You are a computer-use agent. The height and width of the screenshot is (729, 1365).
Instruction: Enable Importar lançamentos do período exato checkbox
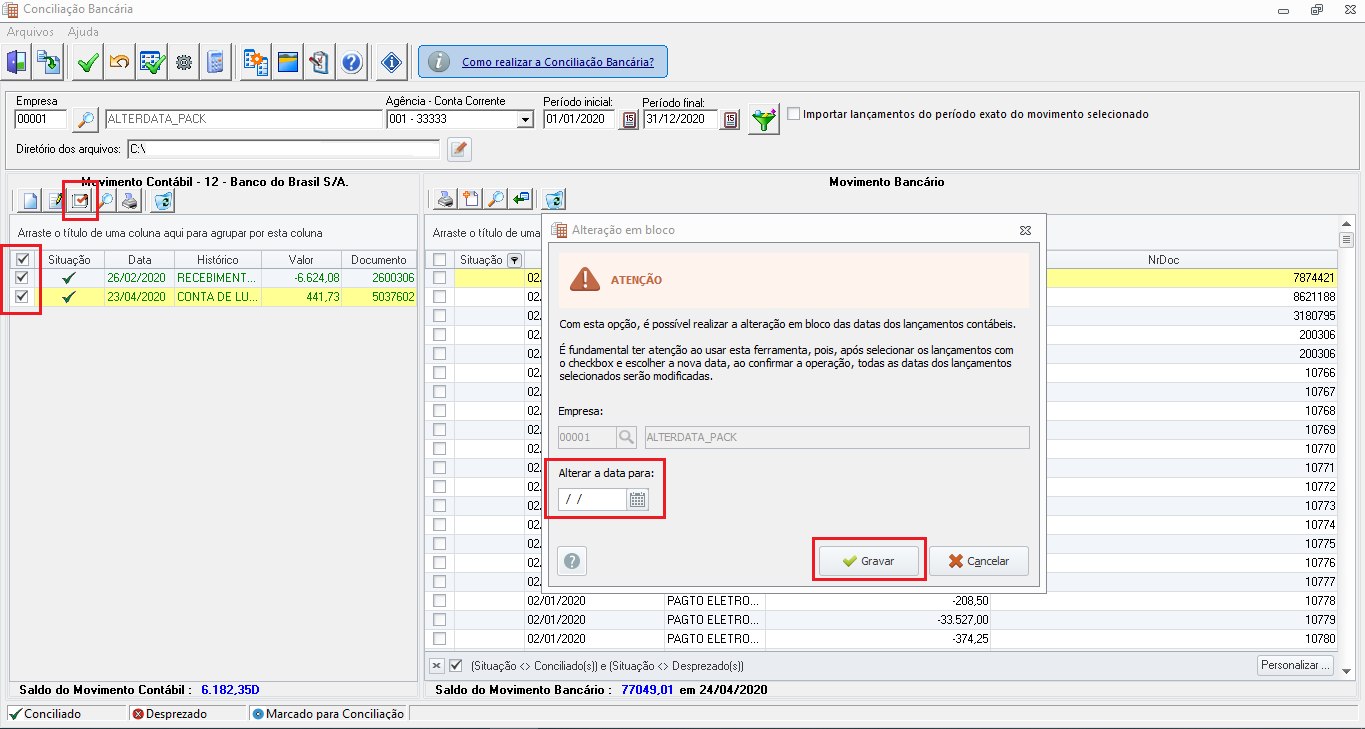click(x=794, y=114)
